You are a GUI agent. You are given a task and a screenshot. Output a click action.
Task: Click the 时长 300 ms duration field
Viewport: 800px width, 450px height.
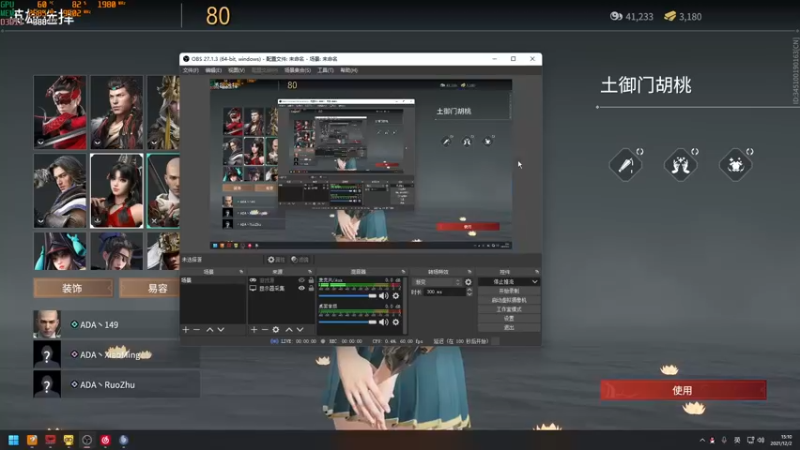444,292
